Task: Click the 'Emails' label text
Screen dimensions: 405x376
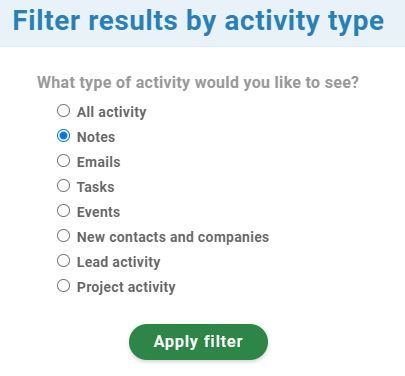Action: point(99,162)
